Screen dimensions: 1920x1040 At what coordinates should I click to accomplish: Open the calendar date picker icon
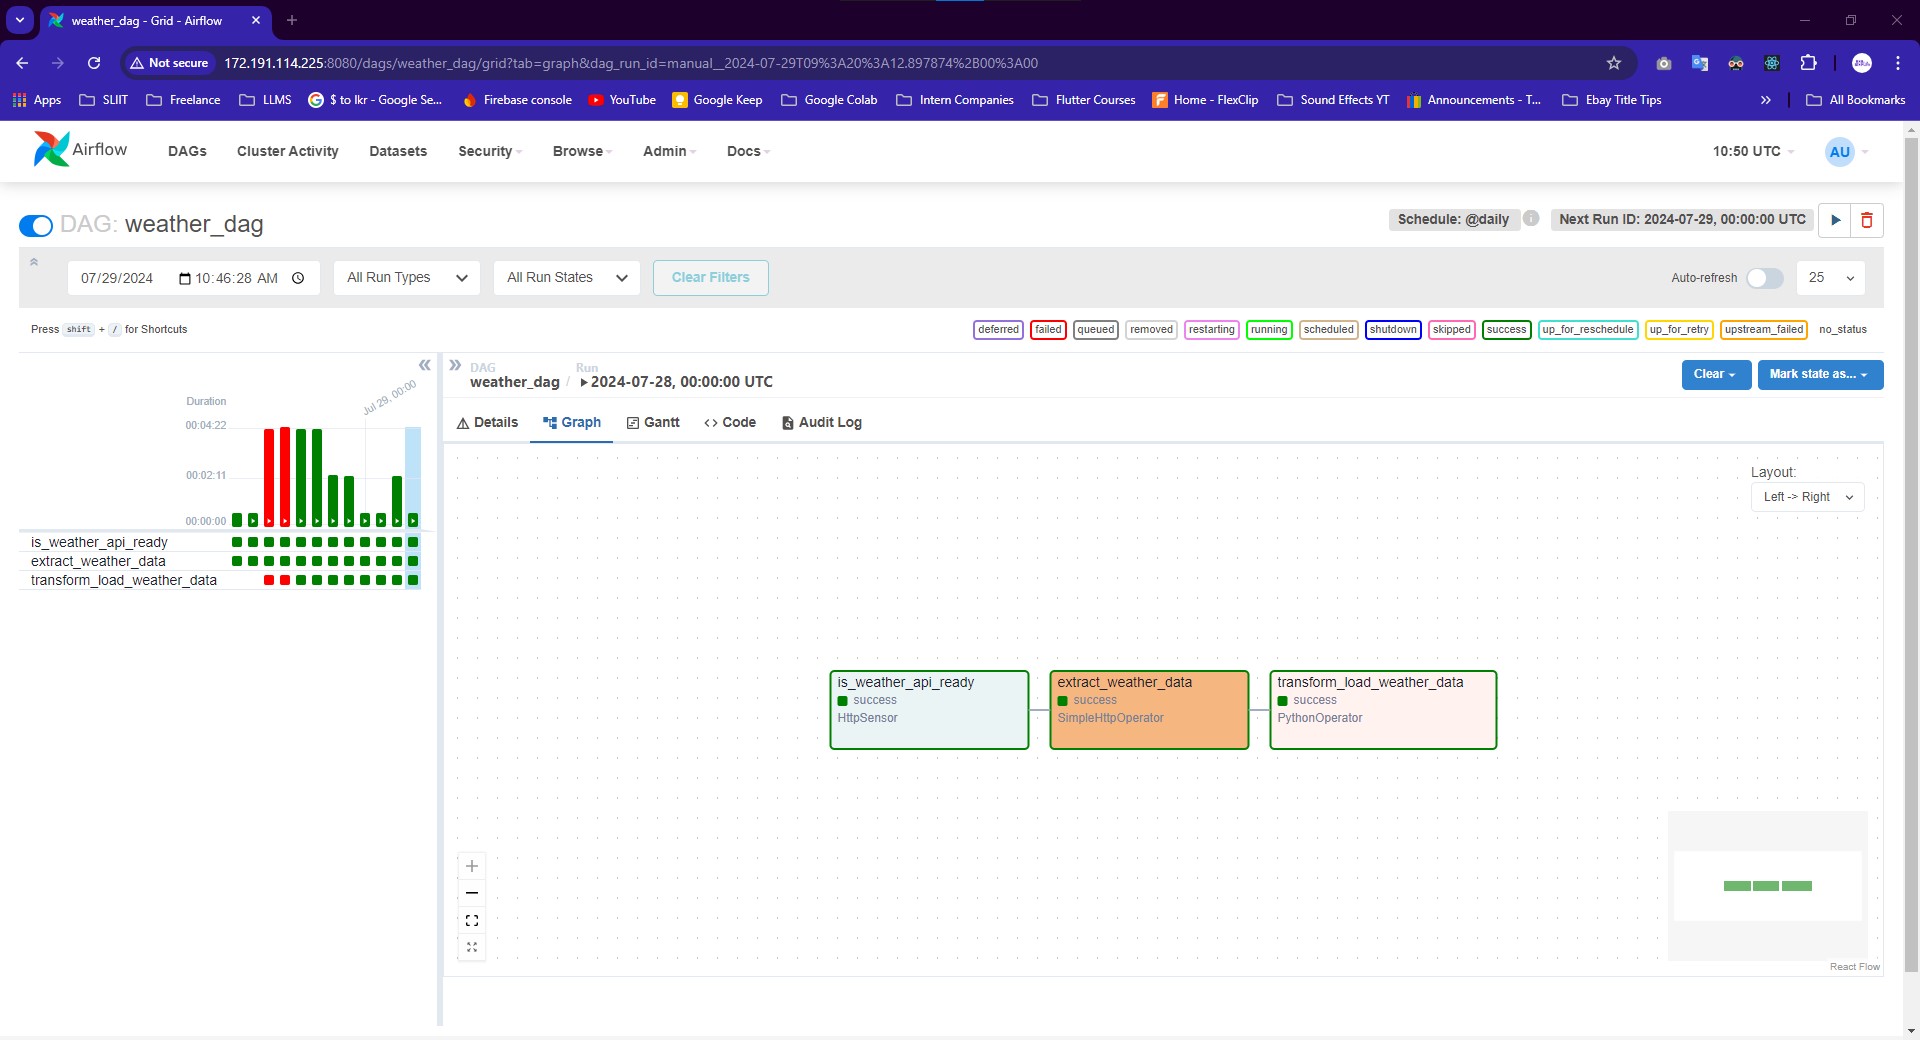pos(184,278)
